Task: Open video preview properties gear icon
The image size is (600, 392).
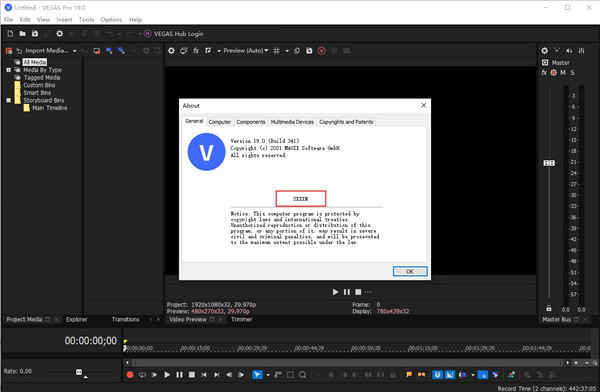Action: click(171, 51)
